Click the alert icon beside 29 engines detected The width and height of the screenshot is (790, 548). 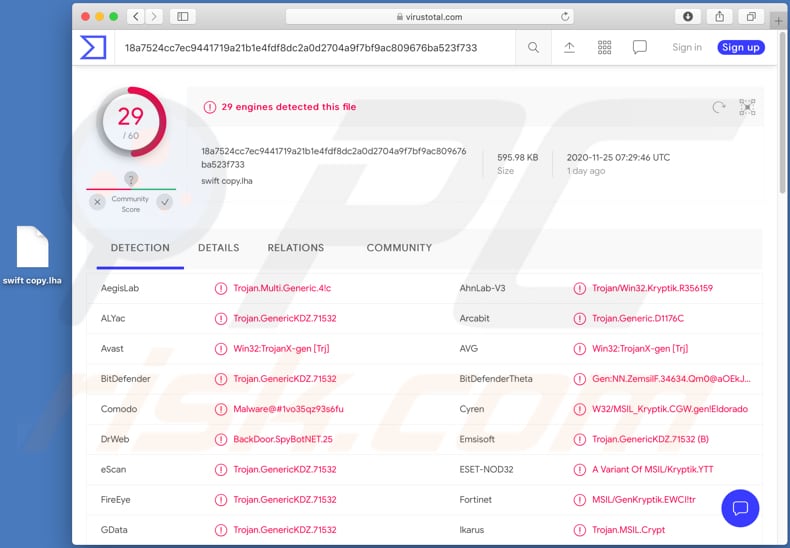(210, 107)
